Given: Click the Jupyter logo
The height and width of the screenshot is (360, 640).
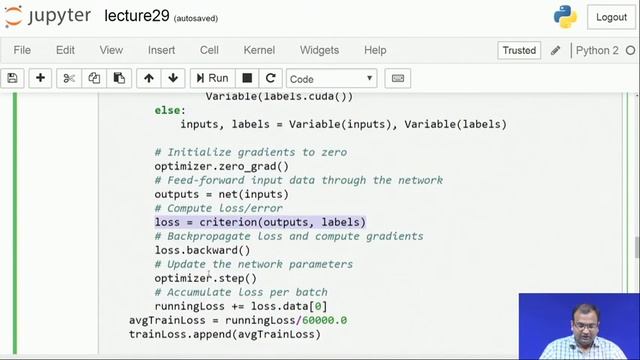Looking at the screenshot, I should pos(48,16).
